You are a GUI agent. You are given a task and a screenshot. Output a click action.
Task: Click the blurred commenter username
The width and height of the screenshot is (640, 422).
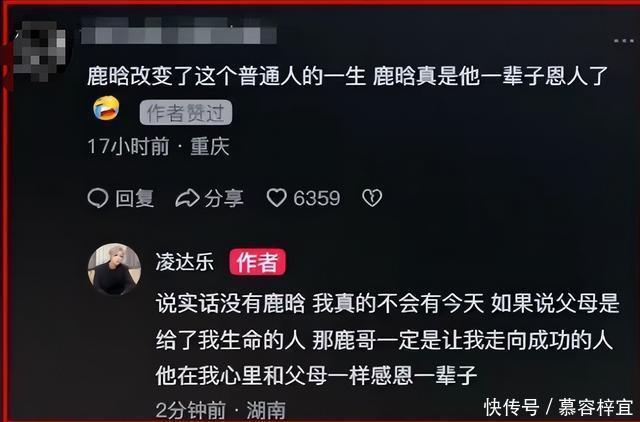click(179, 32)
